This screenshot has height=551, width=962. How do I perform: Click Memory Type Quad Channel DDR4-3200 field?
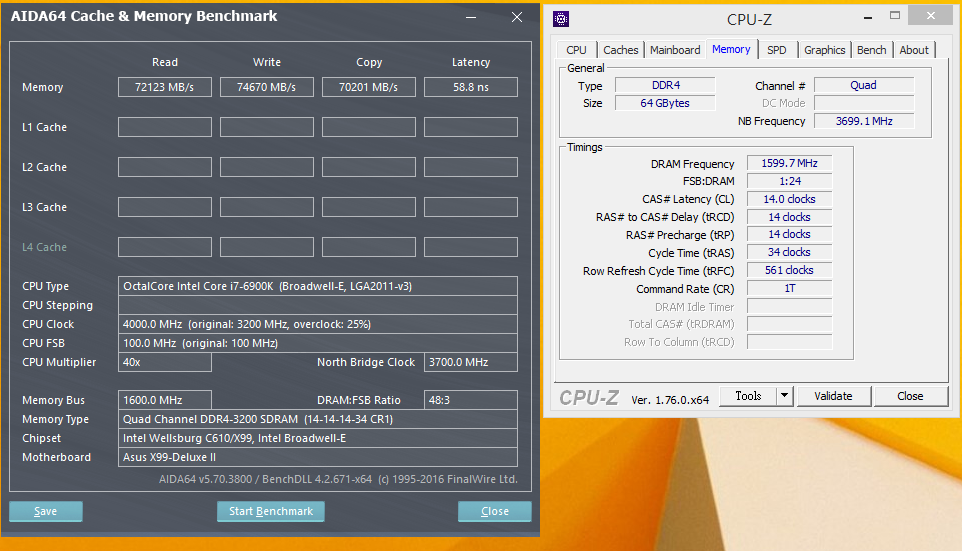(317, 419)
